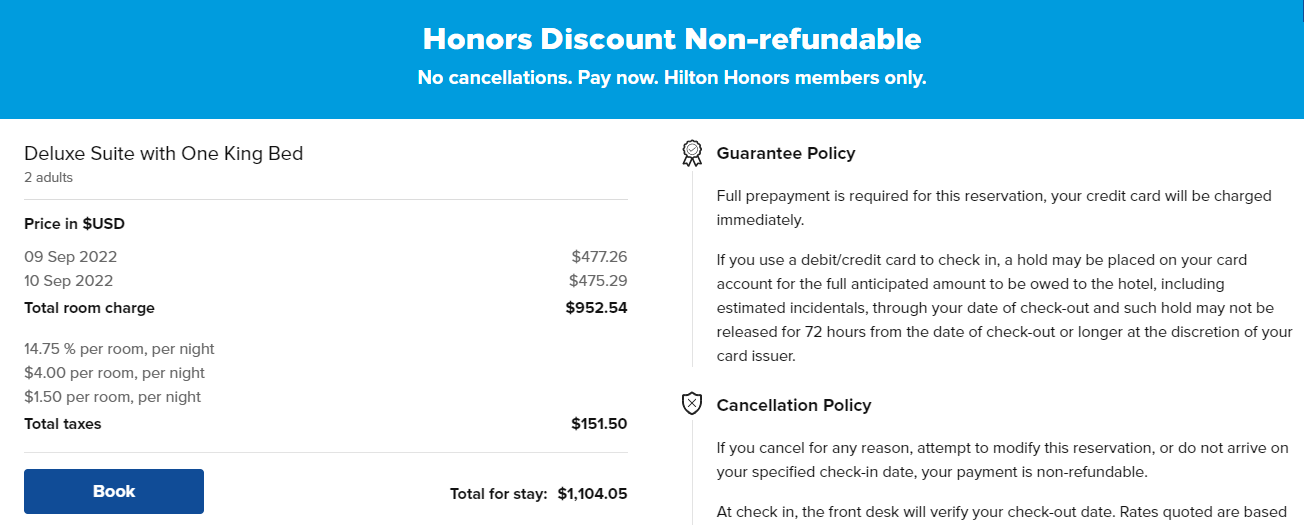1304x525 pixels.
Task: Click the Total for stay $1,104.05 amount
Action: pos(592,493)
